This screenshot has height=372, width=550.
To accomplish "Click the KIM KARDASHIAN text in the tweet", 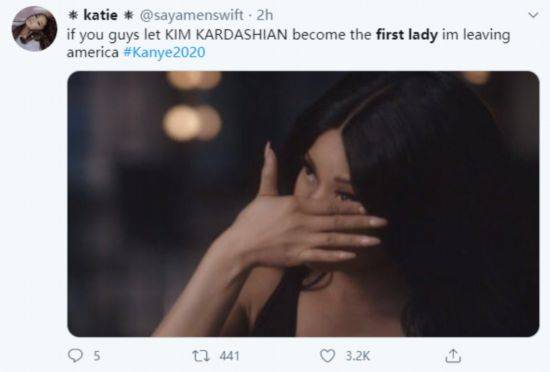I will click(226, 34).
